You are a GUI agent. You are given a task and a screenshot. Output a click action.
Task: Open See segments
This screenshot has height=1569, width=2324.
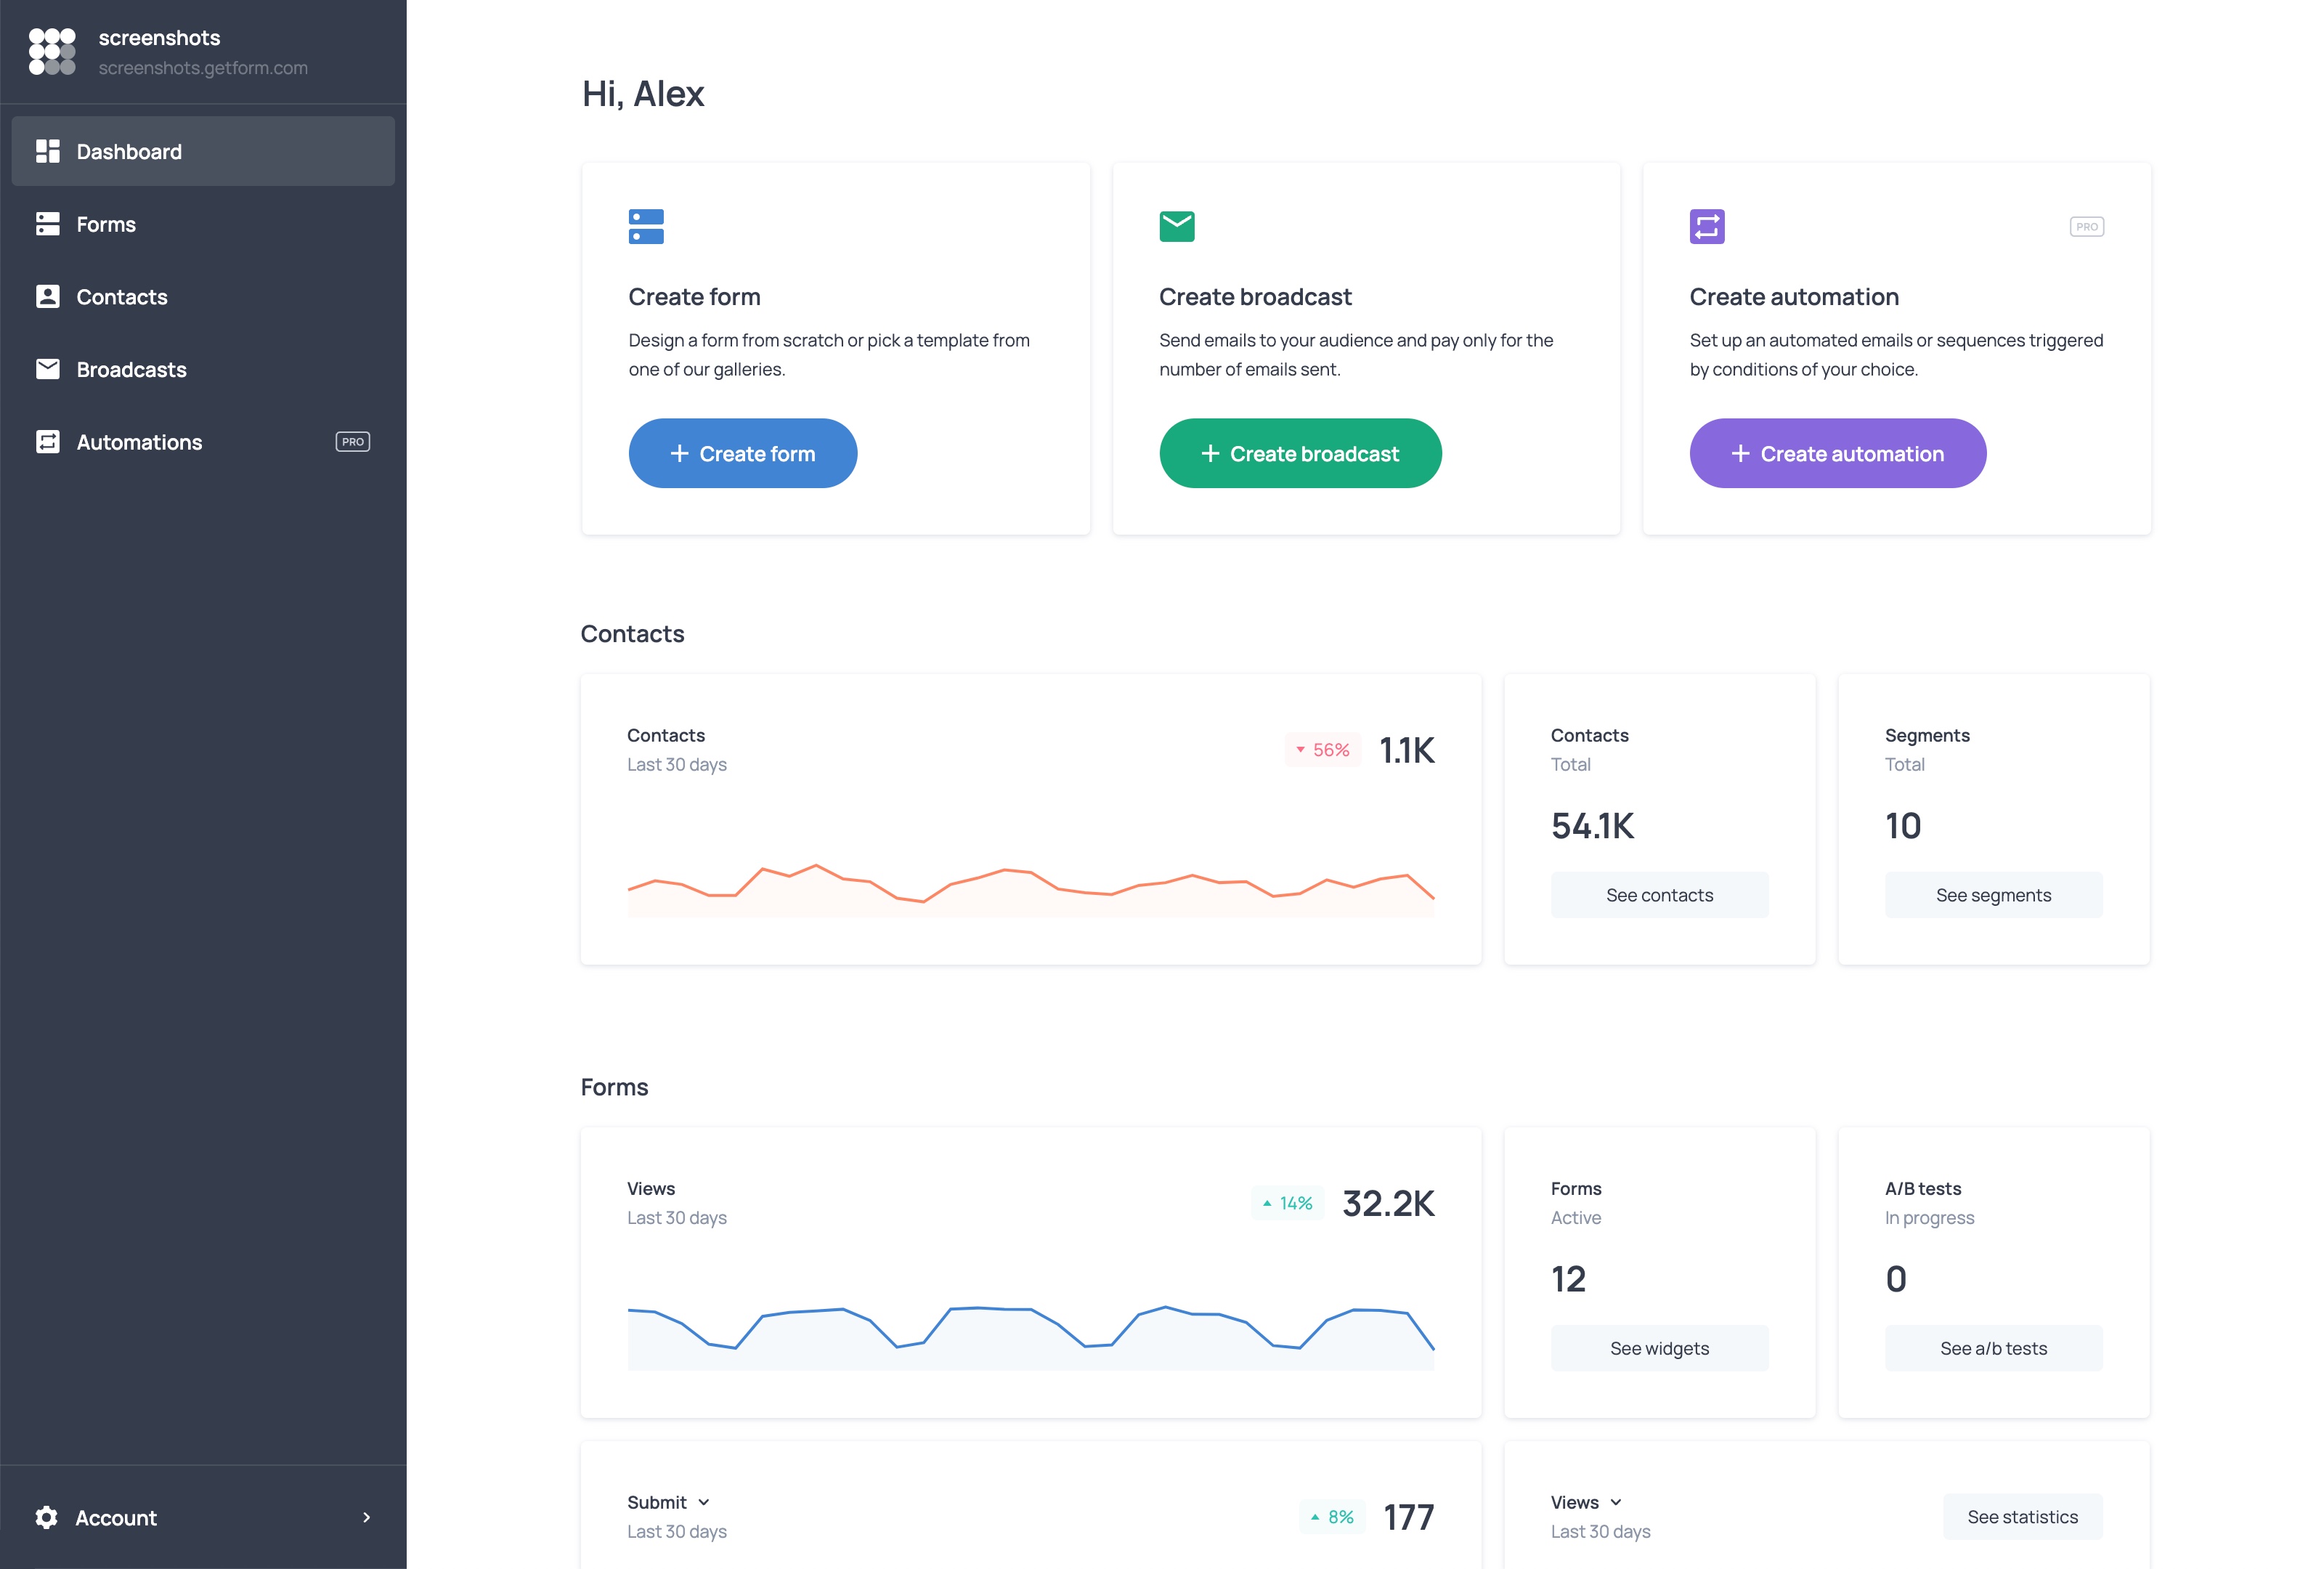pos(1992,894)
